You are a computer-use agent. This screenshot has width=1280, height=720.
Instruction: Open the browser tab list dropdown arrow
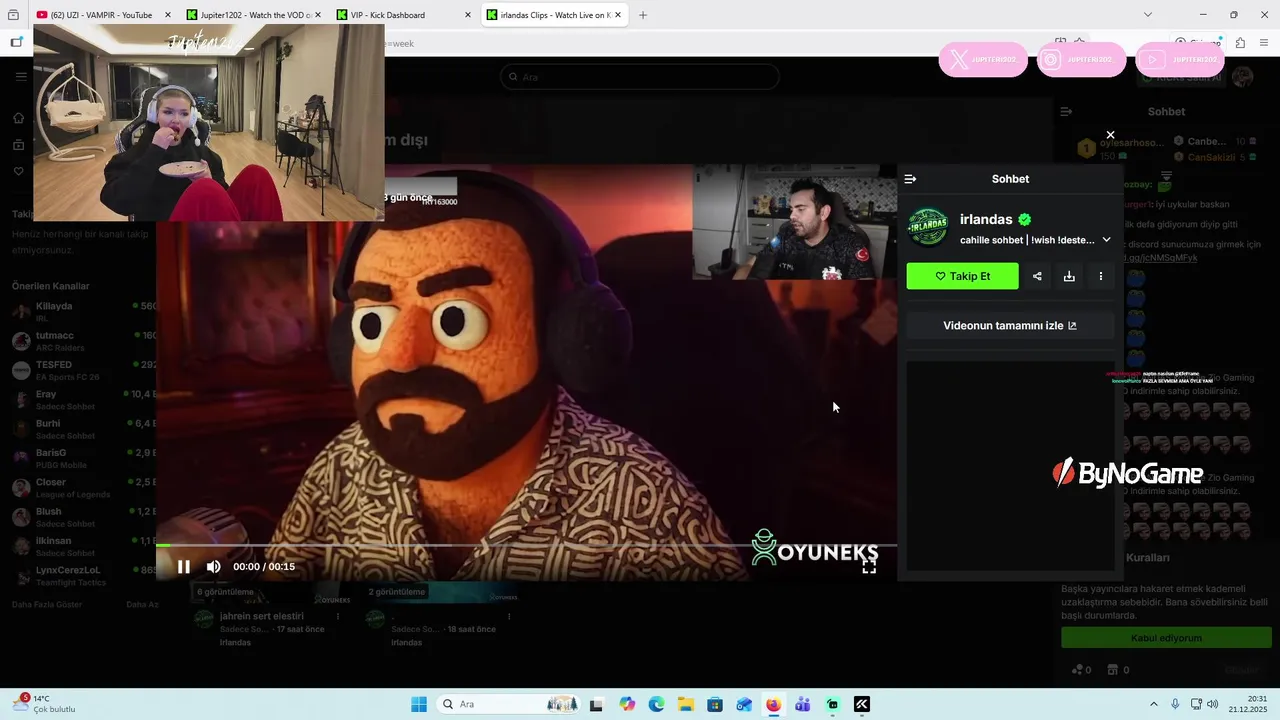point(1148,15)
